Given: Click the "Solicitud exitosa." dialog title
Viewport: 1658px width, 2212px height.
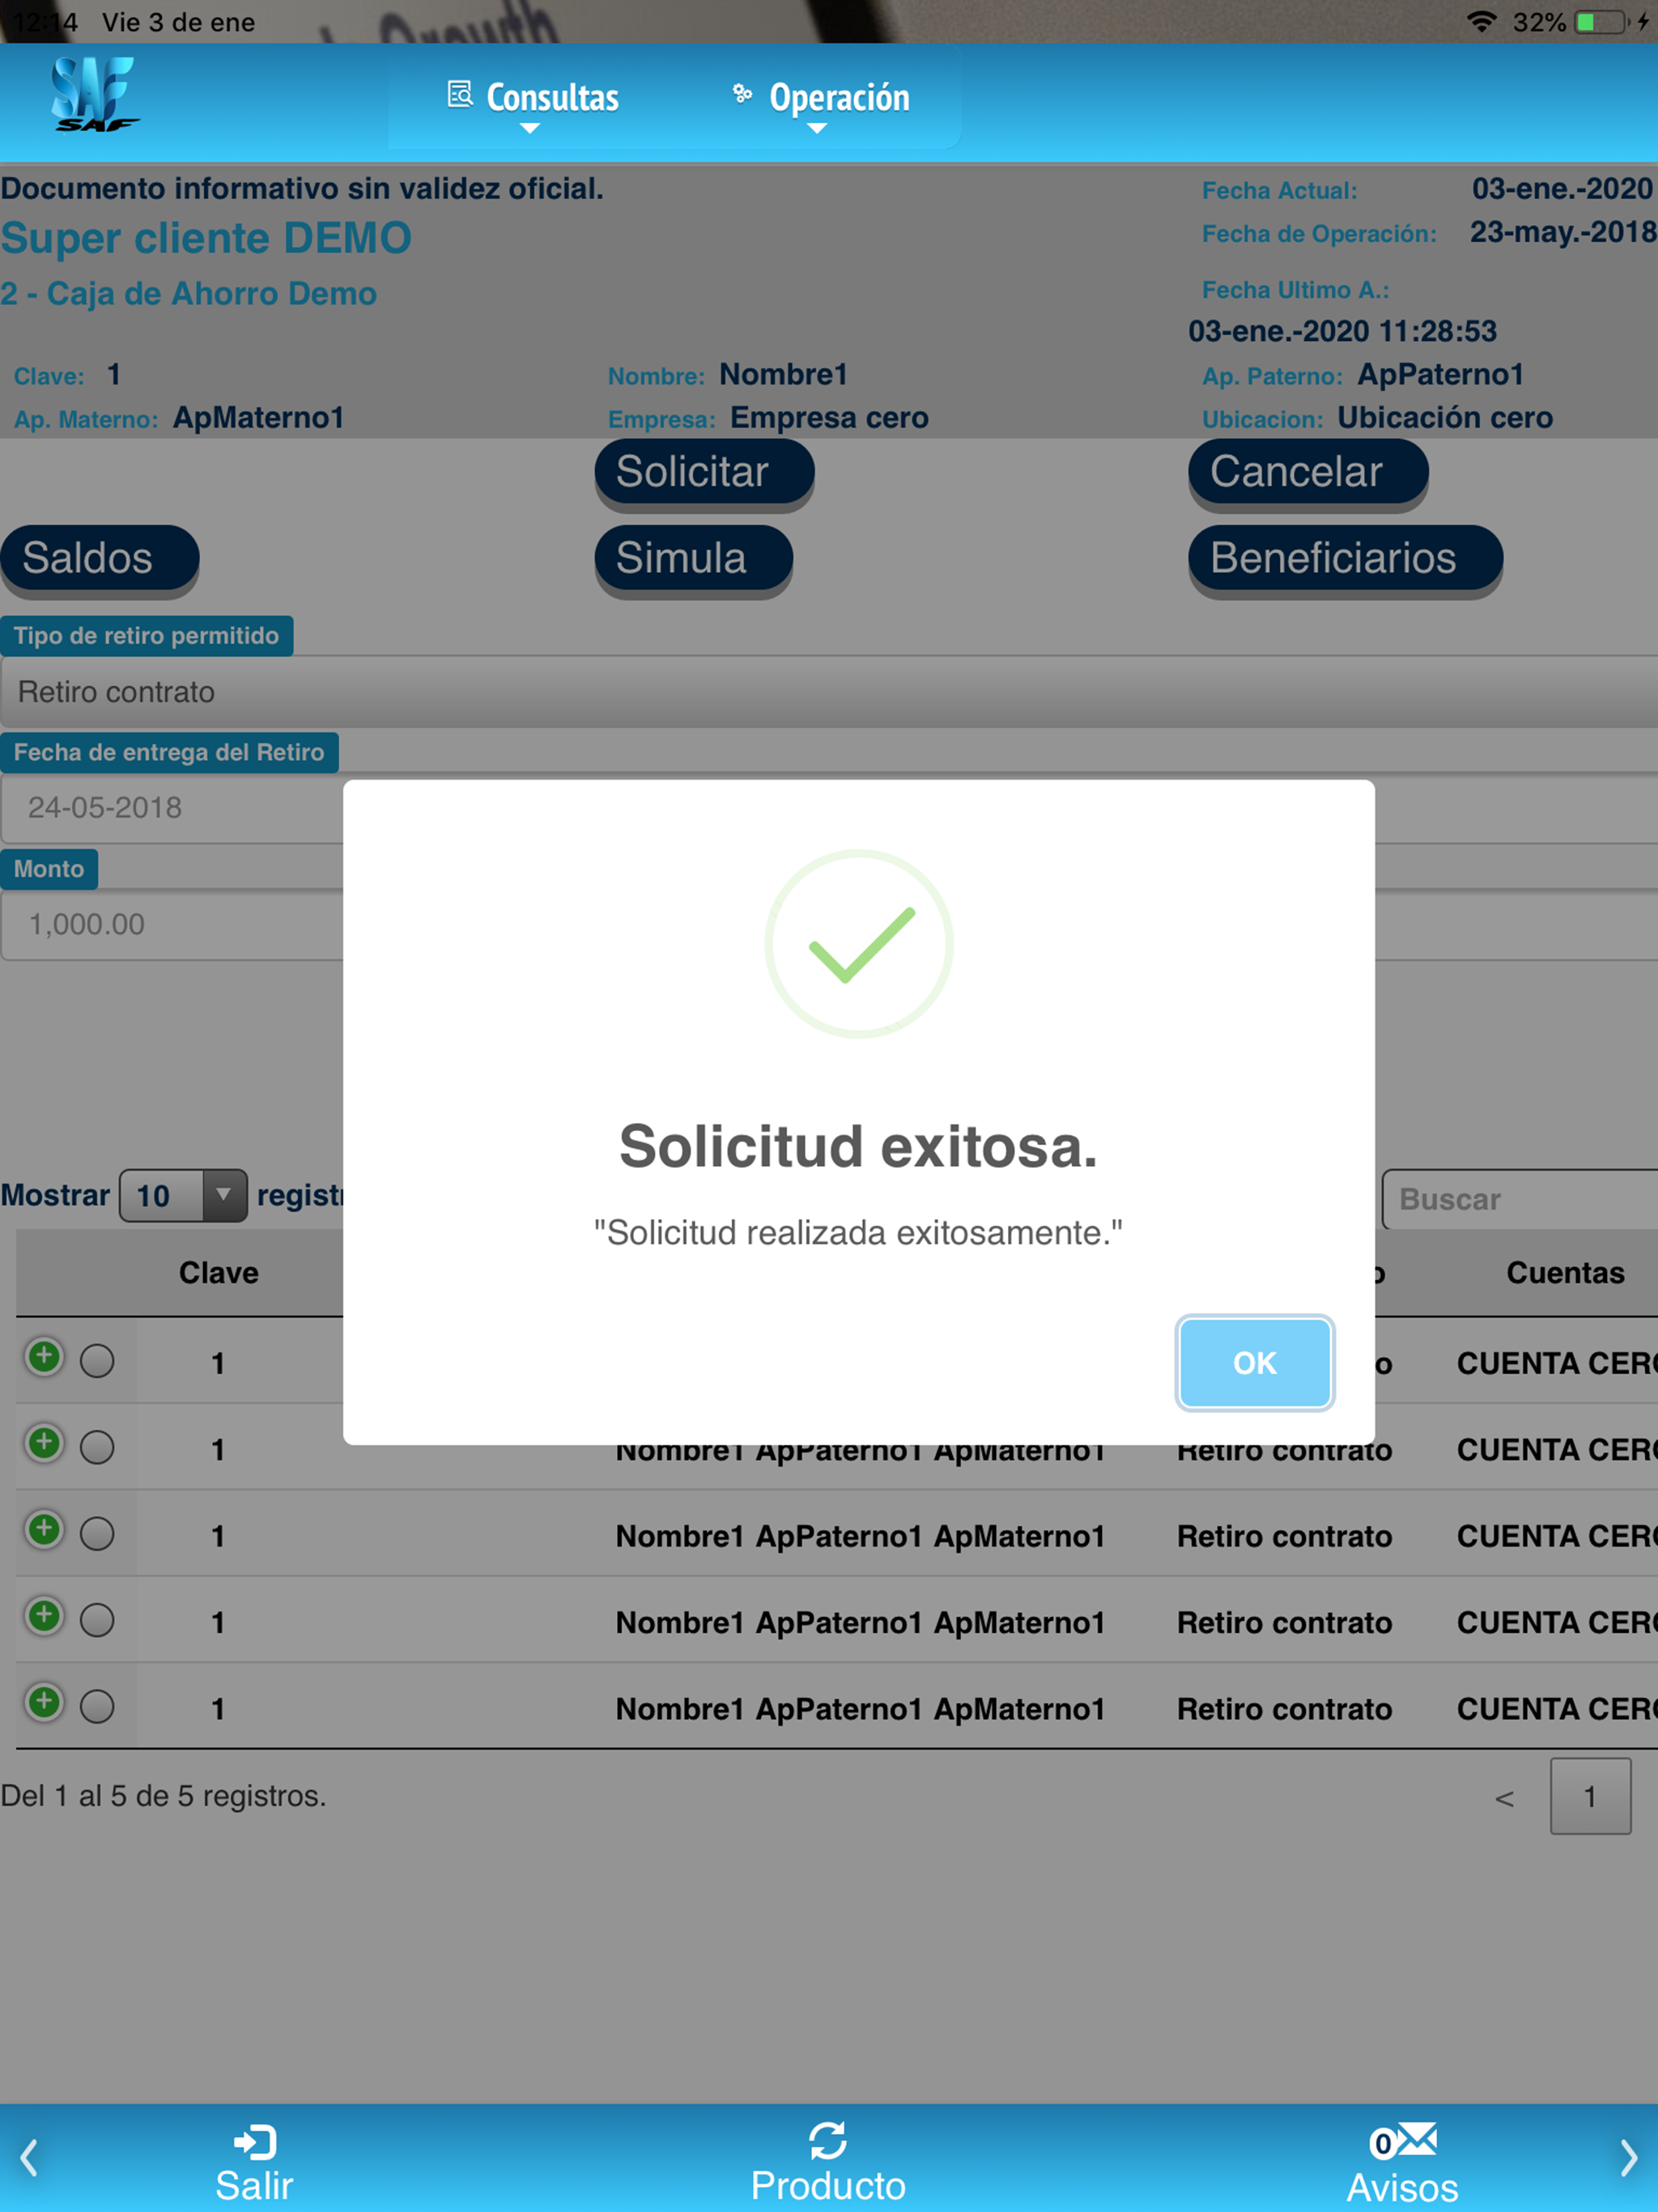Looking at the screenshot, I should tap(858, 1146).
